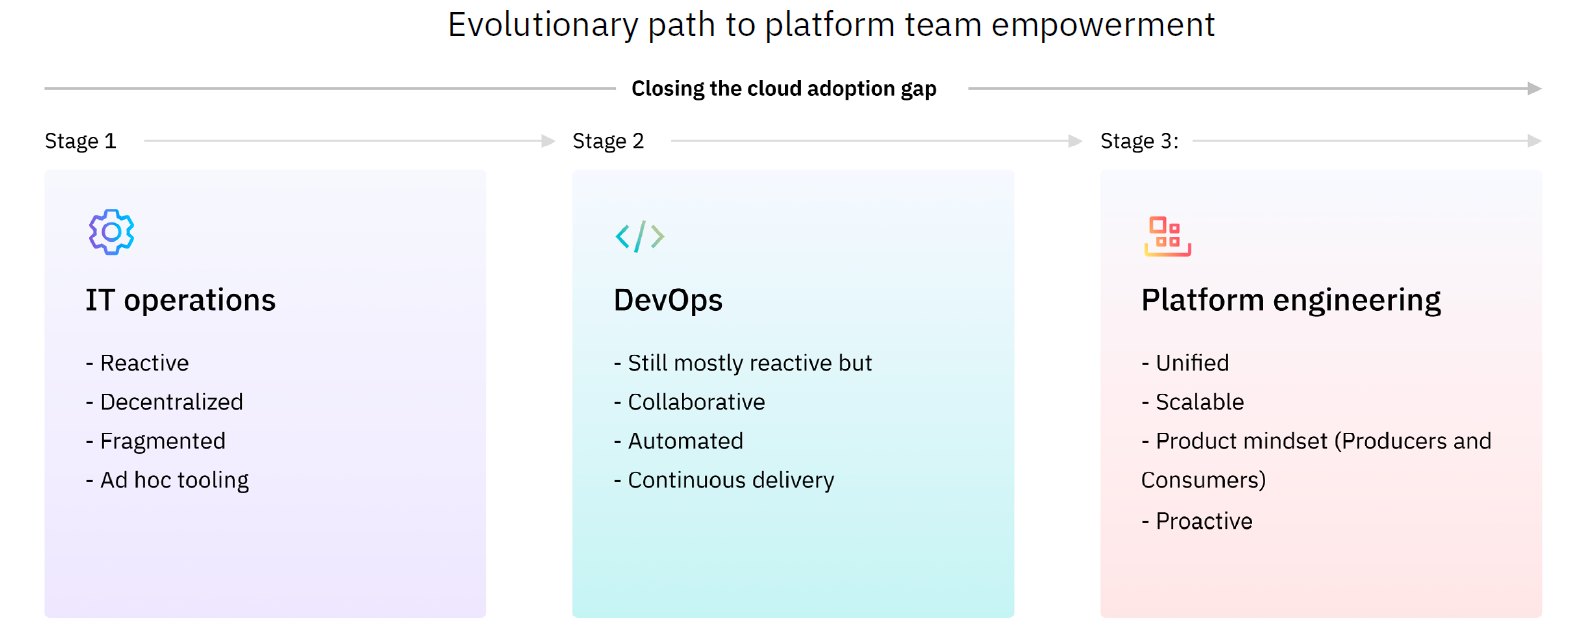Click the arrowhead ending the Stage 2 line
Screen dimensions: 1578x638
[x=1075, y=141]
